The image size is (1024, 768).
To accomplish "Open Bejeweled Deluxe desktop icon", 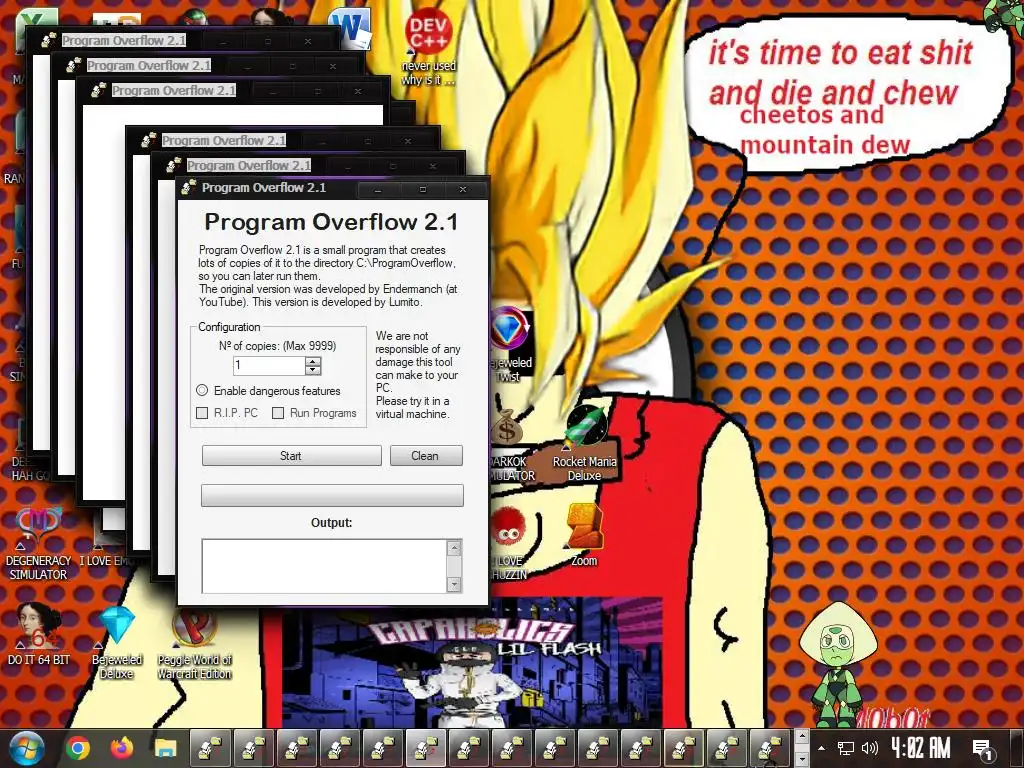I will [x=116, y=642].
